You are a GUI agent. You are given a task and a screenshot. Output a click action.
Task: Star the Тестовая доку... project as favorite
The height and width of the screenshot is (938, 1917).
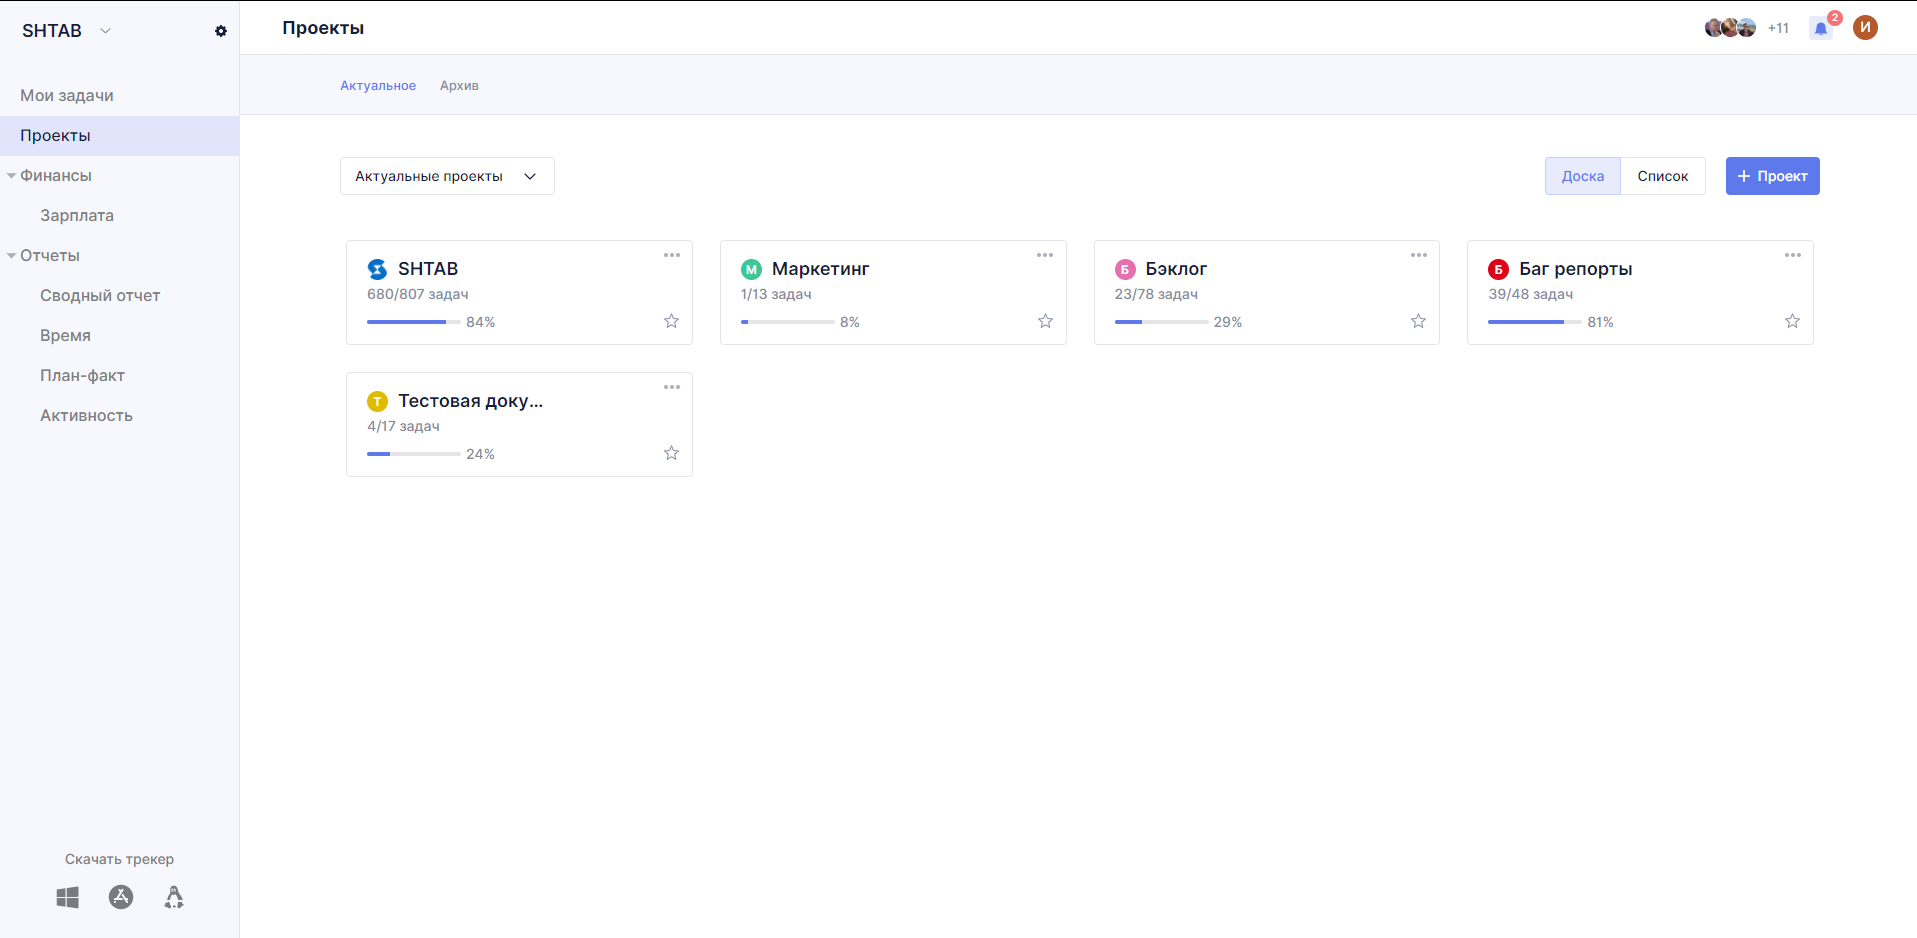pyautogui.click(x=672, y=453)
